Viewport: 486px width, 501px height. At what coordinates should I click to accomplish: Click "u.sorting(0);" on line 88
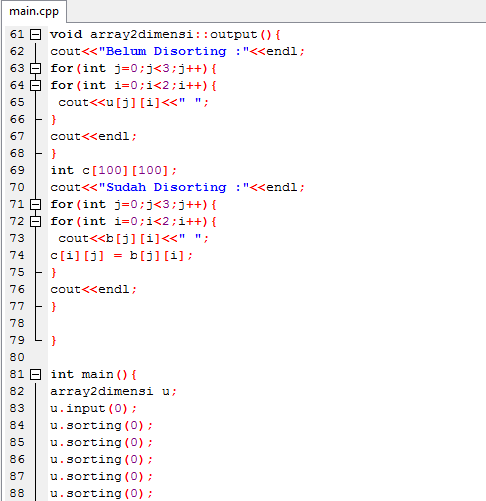click(101, 493)
